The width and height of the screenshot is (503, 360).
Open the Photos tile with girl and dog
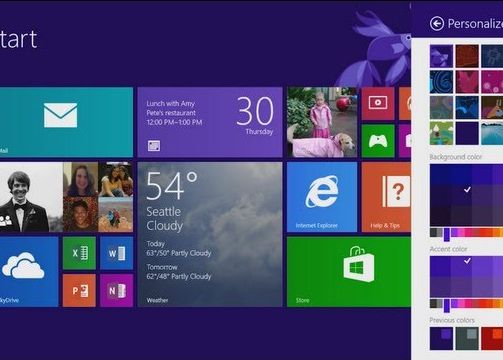tap(322, 122)
